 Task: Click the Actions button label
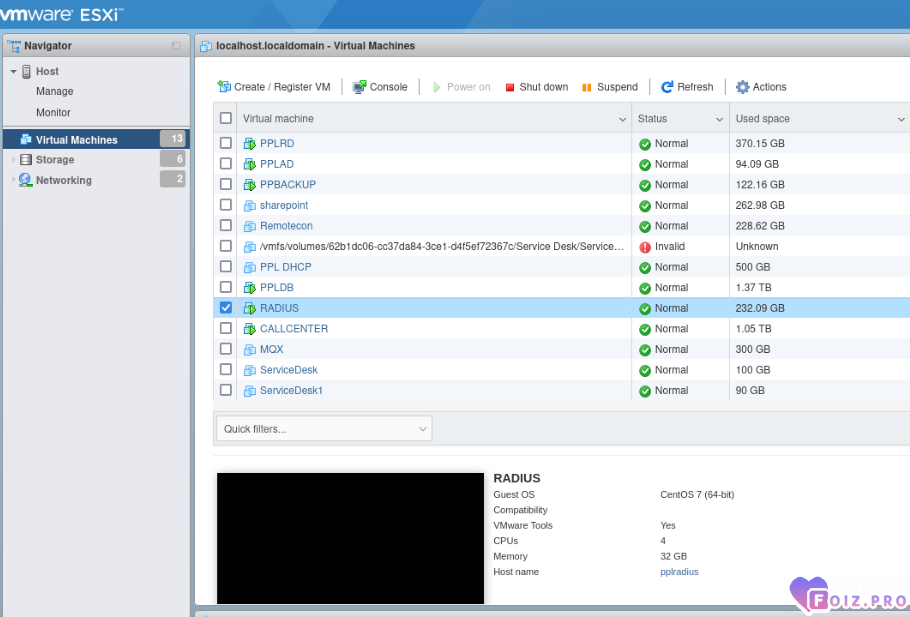coord(770,87)
